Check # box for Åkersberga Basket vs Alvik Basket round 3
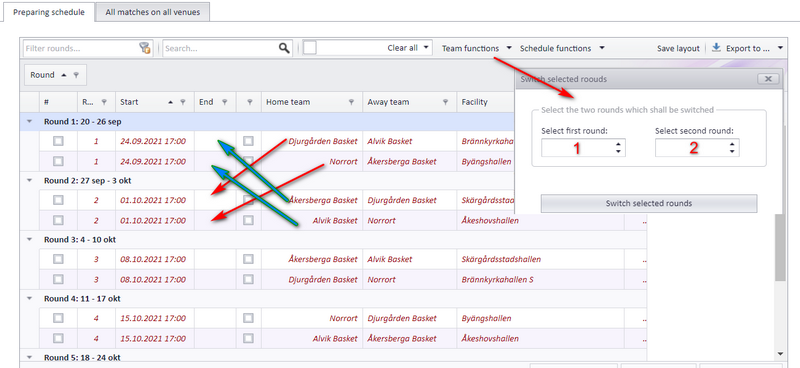Viewport: 800px width, 368px height. click(x=58, y=259)
